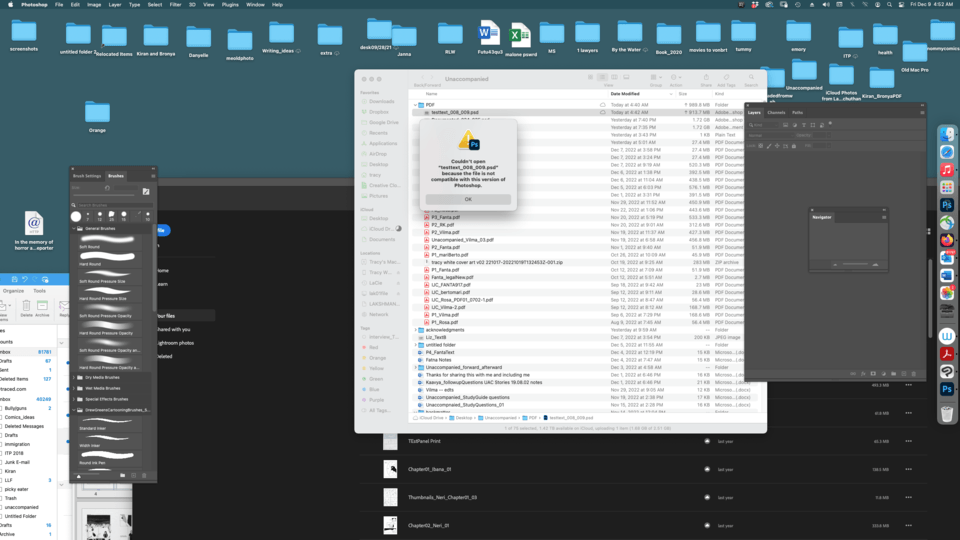Launch Adobe Acrobat from the Dock
Screen dimensions: 960x540
tap(946, 353)
